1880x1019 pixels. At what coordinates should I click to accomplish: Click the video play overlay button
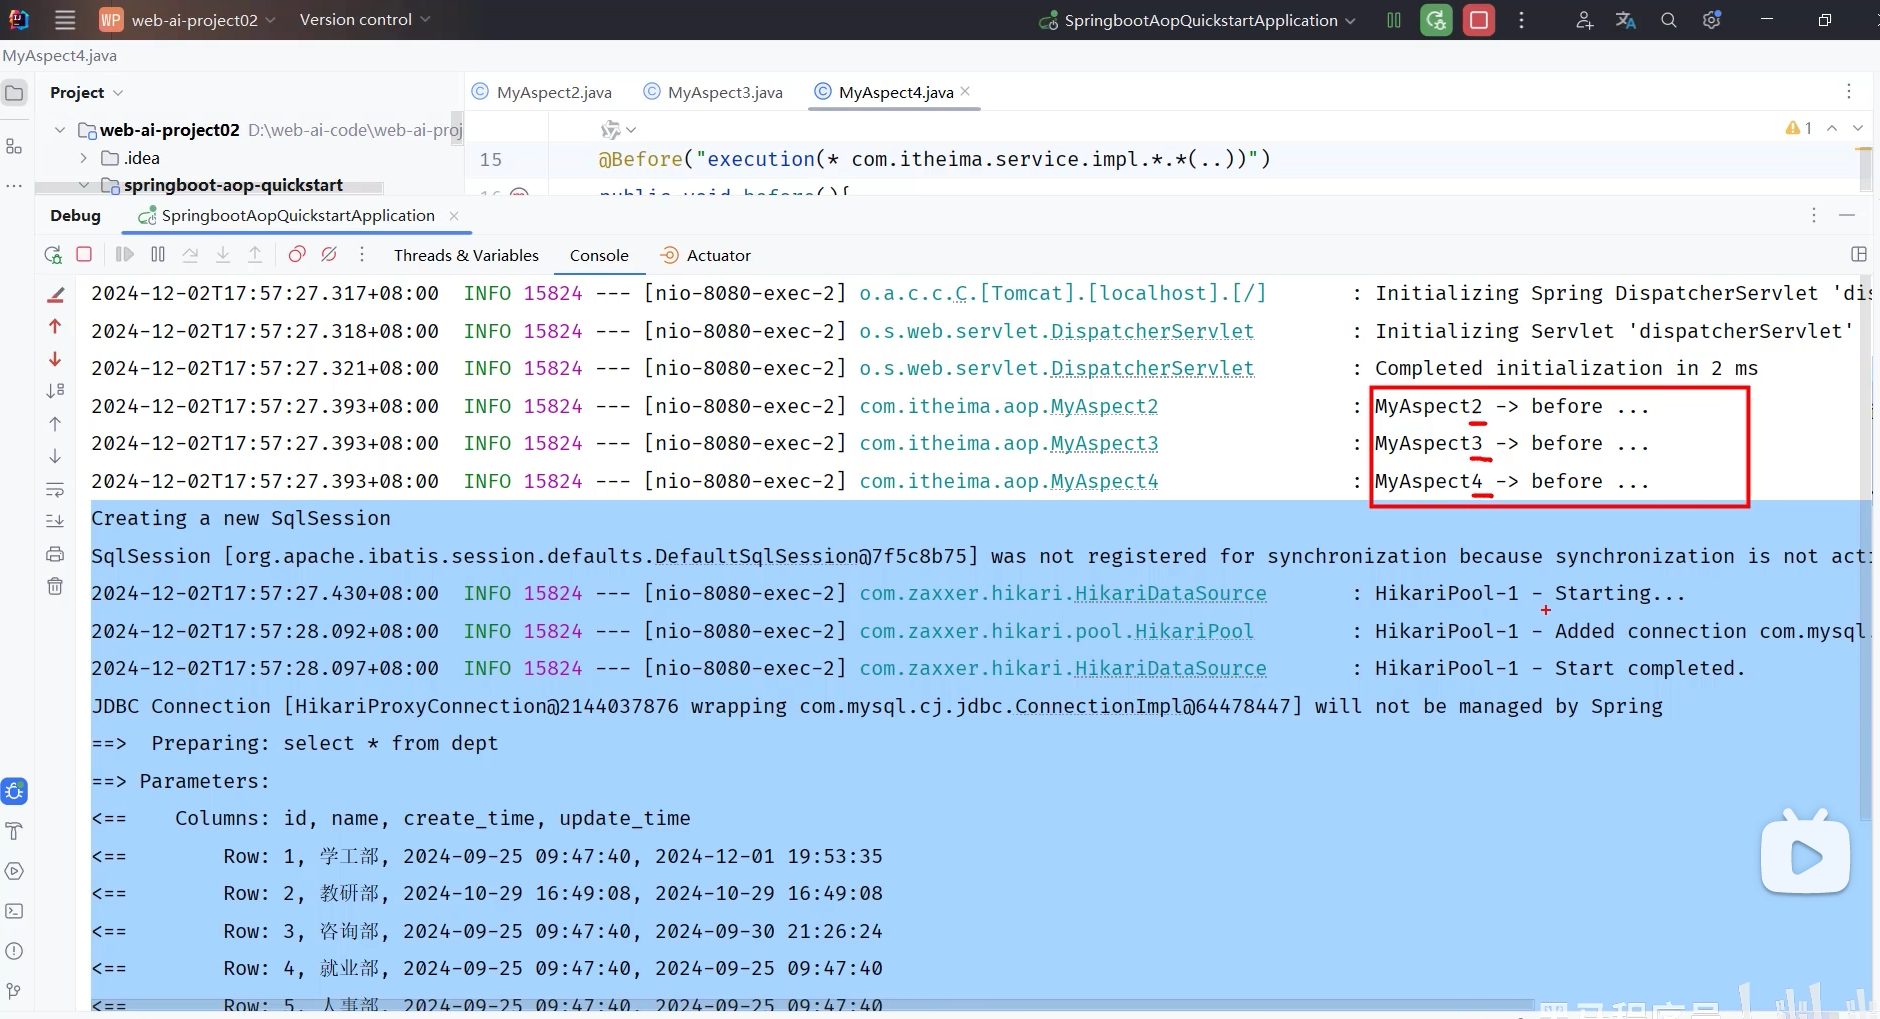click(x=1805, y=855)
